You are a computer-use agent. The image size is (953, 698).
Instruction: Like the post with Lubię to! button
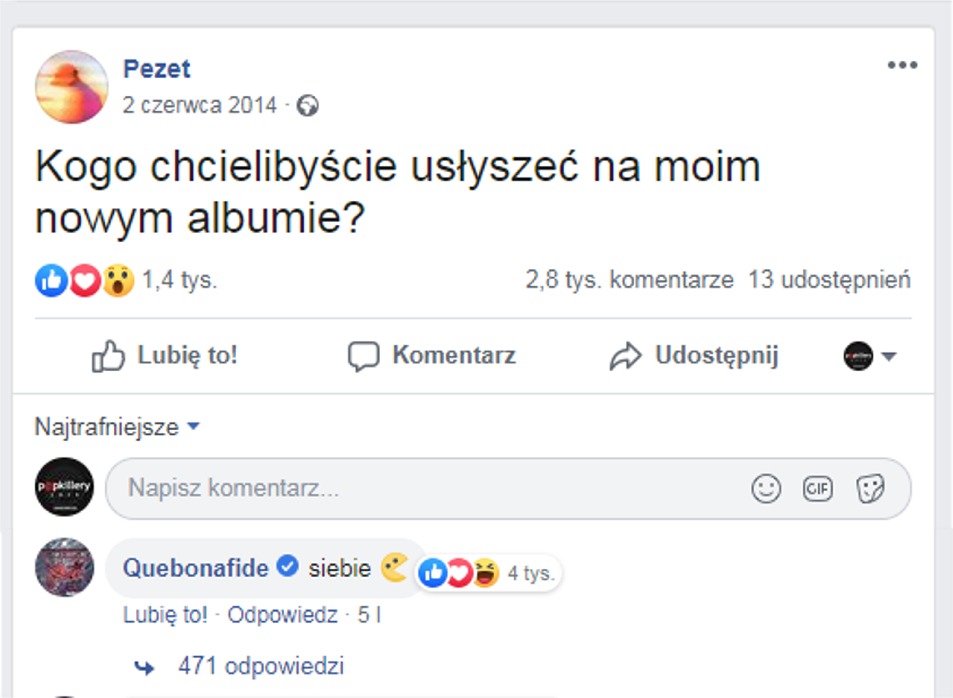tap(165, 356)
